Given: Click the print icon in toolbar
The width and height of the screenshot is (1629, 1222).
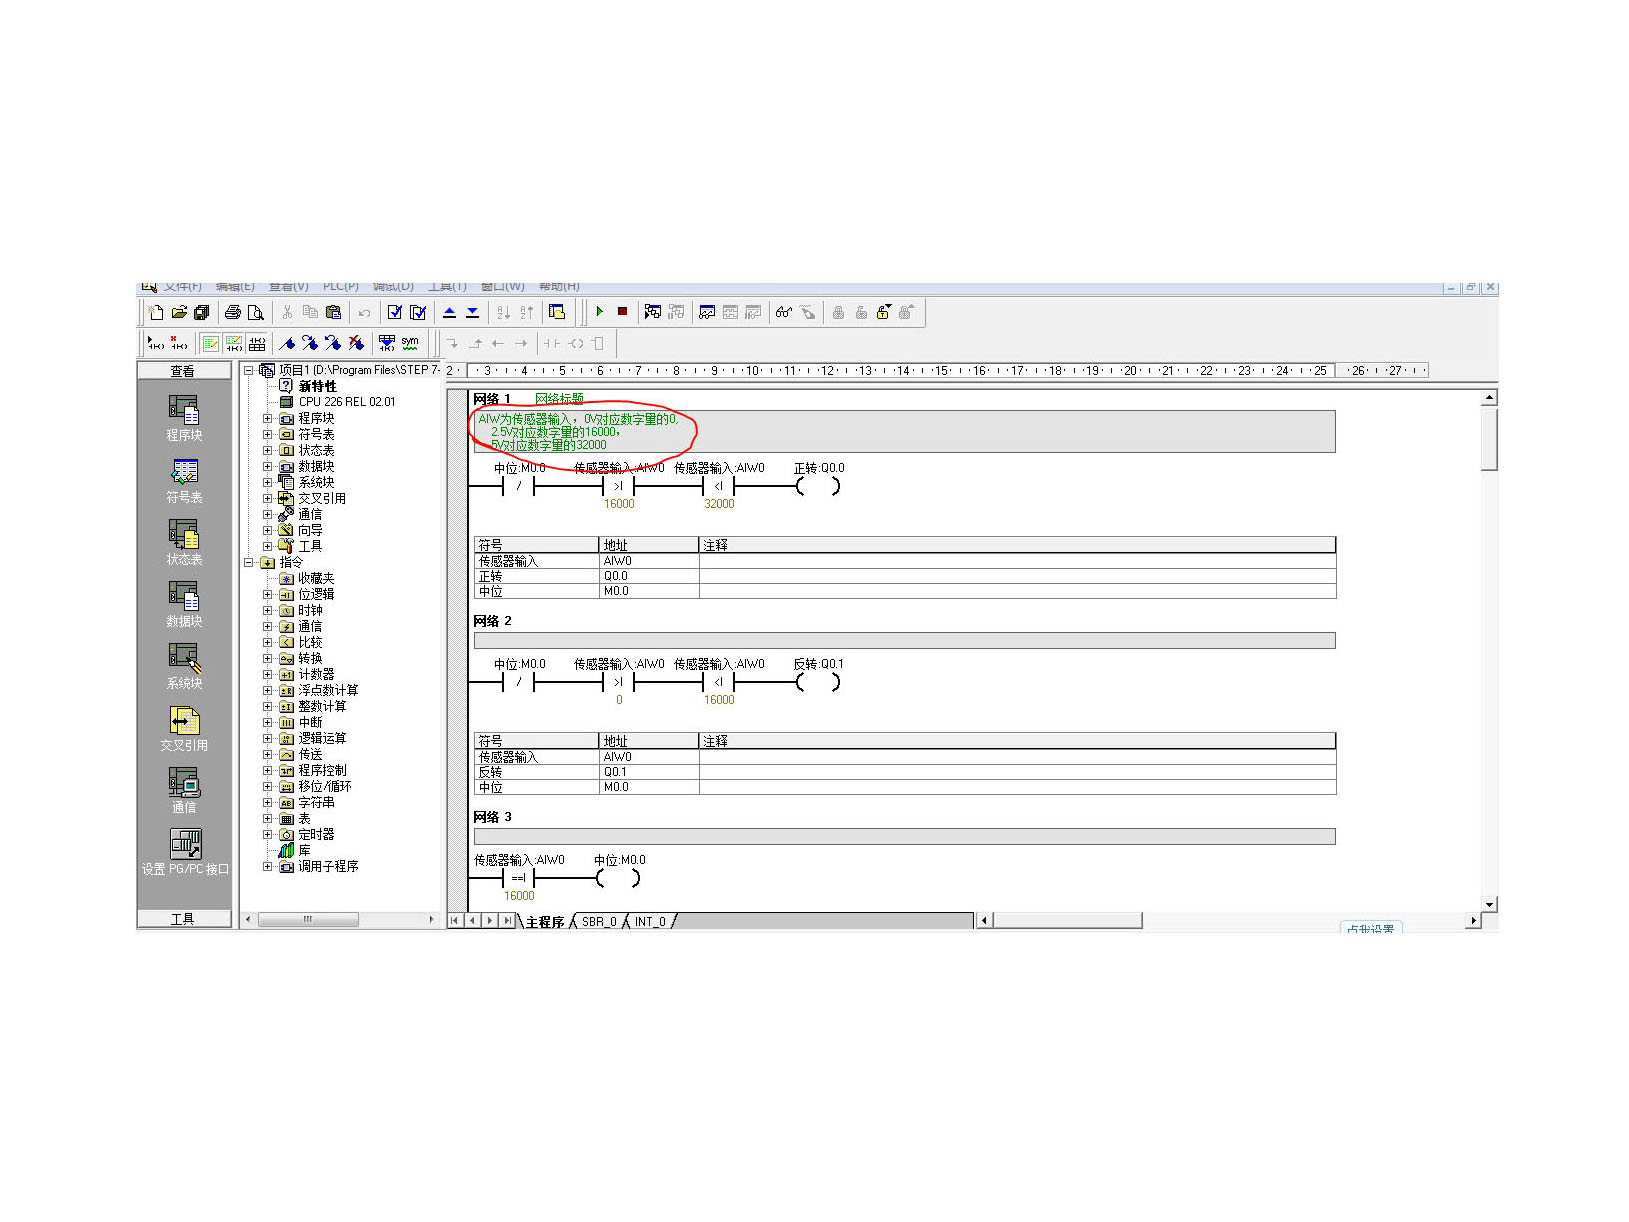Looking at the screenshot, I should coord(233,313).
